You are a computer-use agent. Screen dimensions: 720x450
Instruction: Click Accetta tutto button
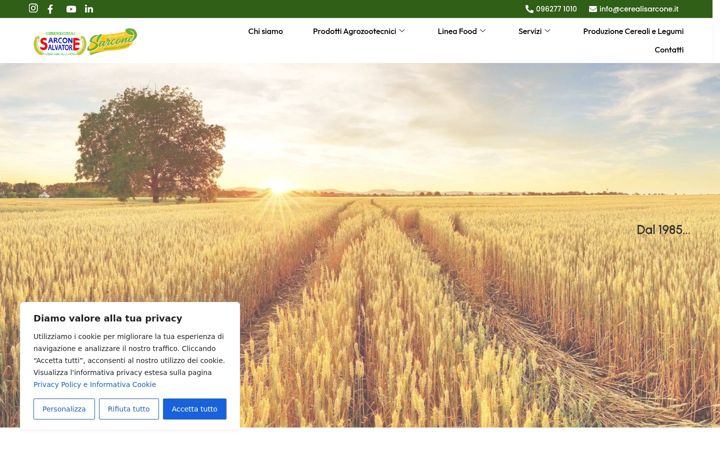tap(195, 409)
